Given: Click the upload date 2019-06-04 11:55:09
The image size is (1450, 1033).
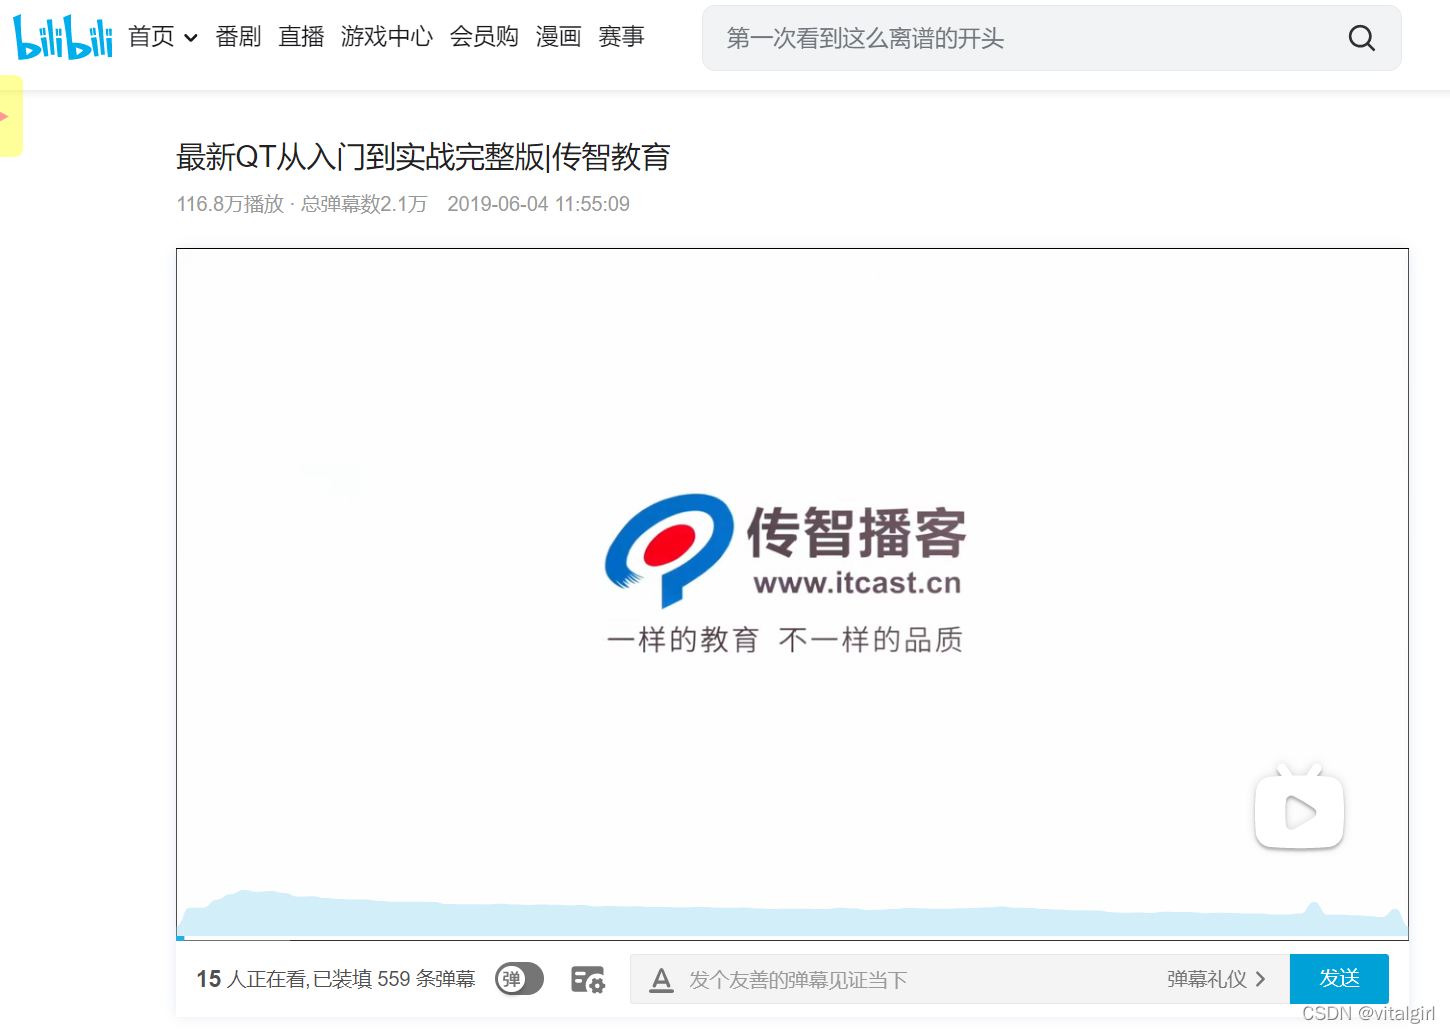Looking at the screenshot, I should click(x=538, y=204).
